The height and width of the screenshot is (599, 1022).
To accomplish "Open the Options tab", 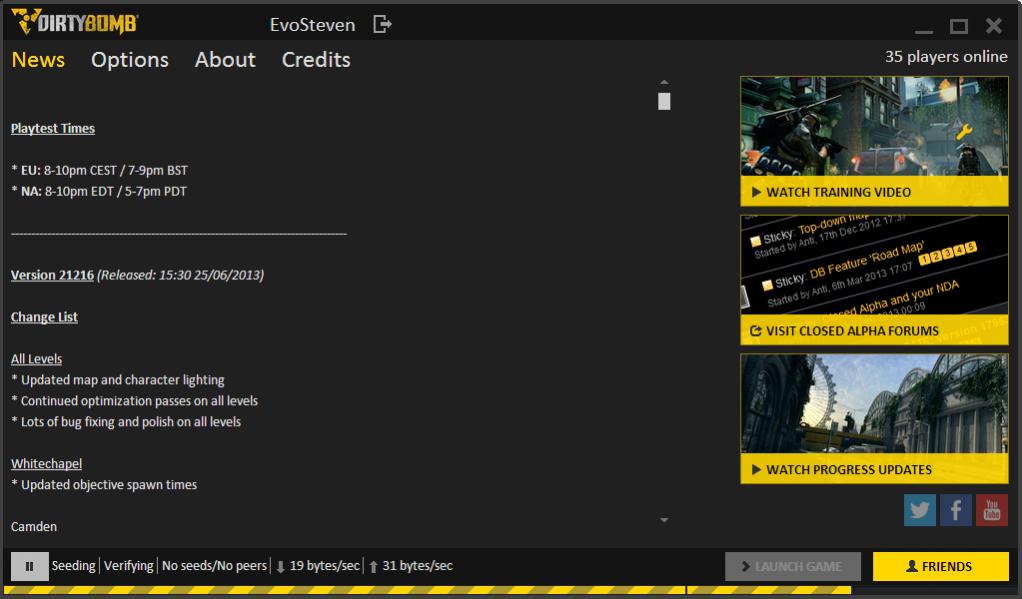I will tap(130, 60).
